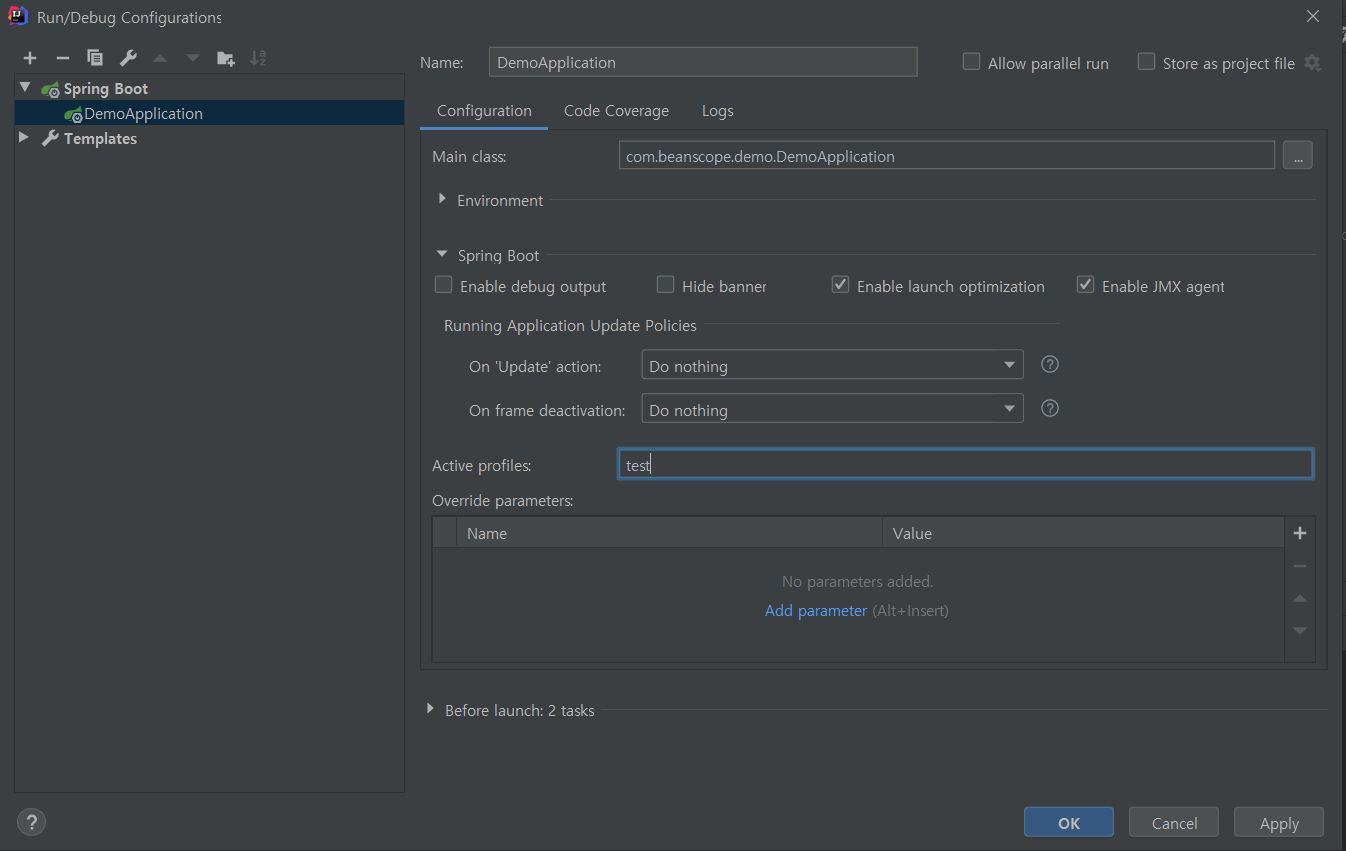Switch to the Logs tab
This screenshot has width=1346, height=851.
point(717,111)
